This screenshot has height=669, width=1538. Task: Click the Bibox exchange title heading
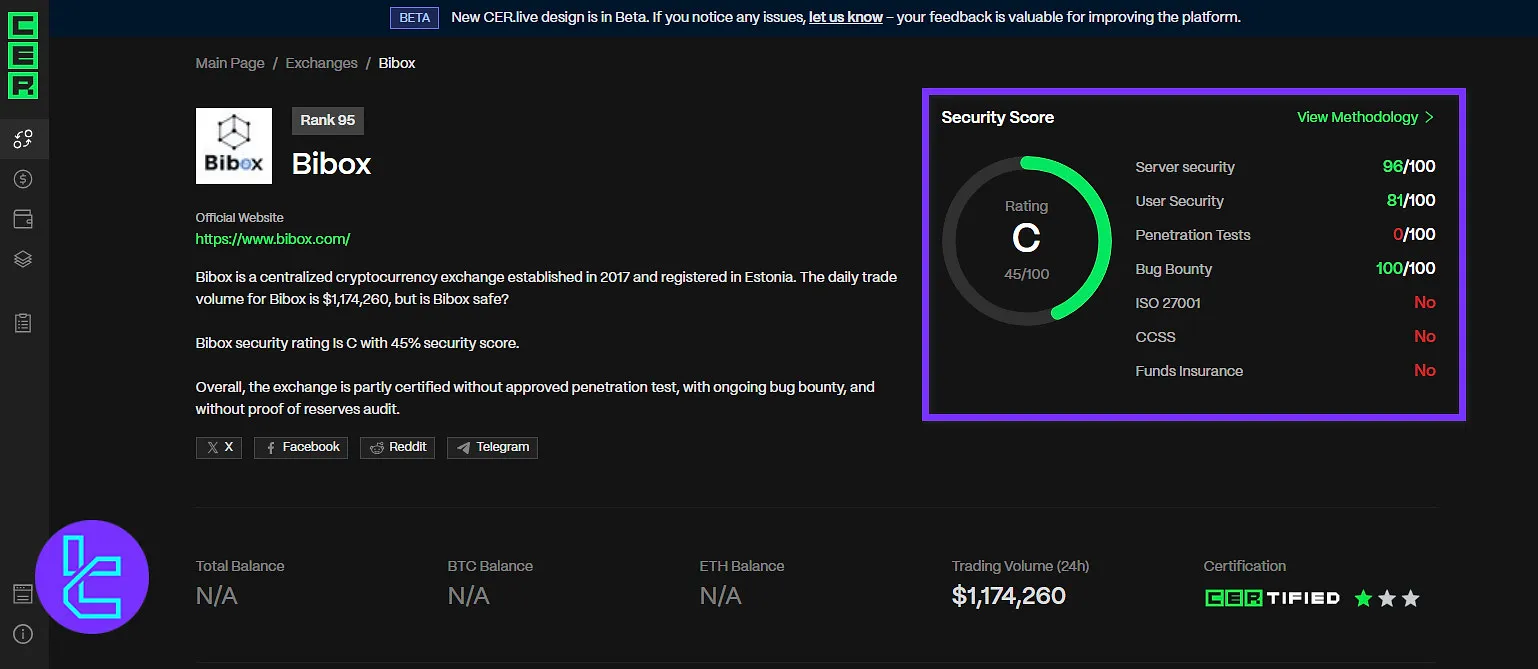[331, 164]
